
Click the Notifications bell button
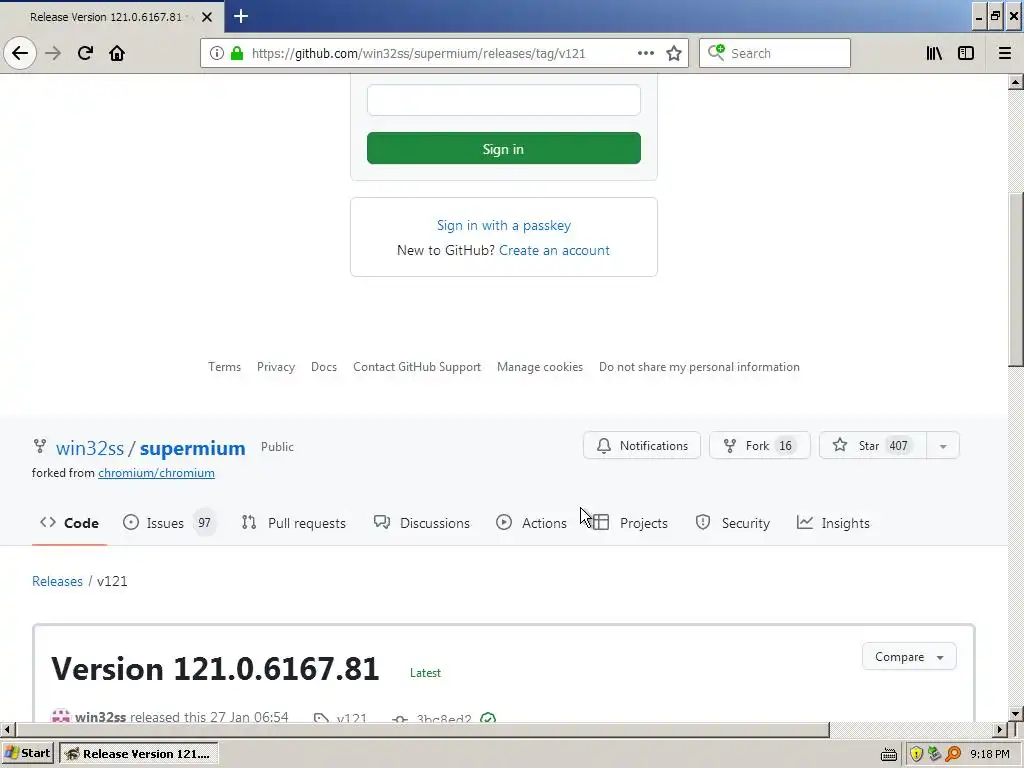[642, 445]
